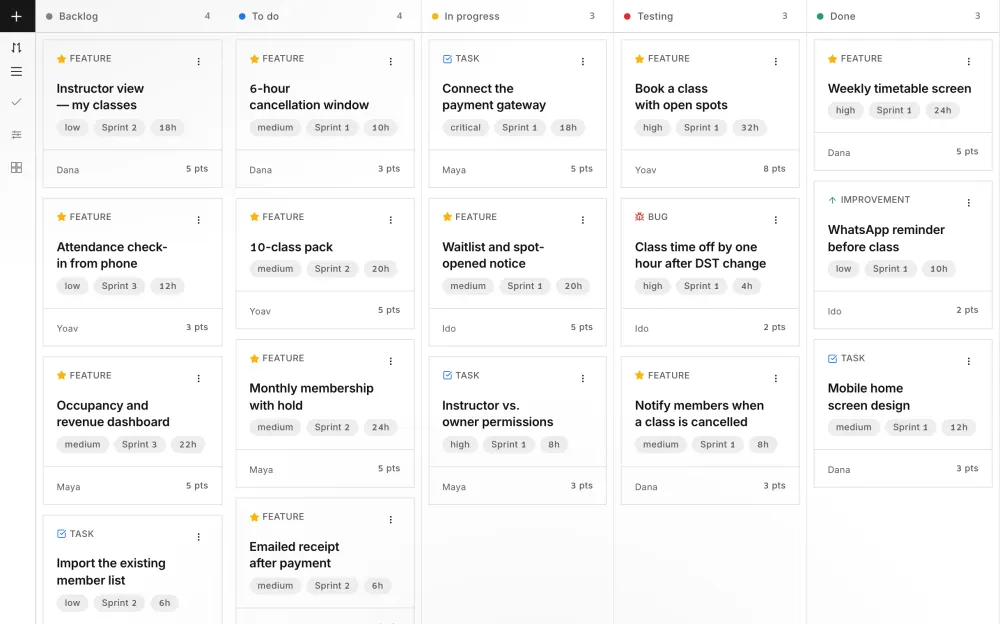
Task: Click the critical priority tag on payment gateway
Action: point(466,128)
